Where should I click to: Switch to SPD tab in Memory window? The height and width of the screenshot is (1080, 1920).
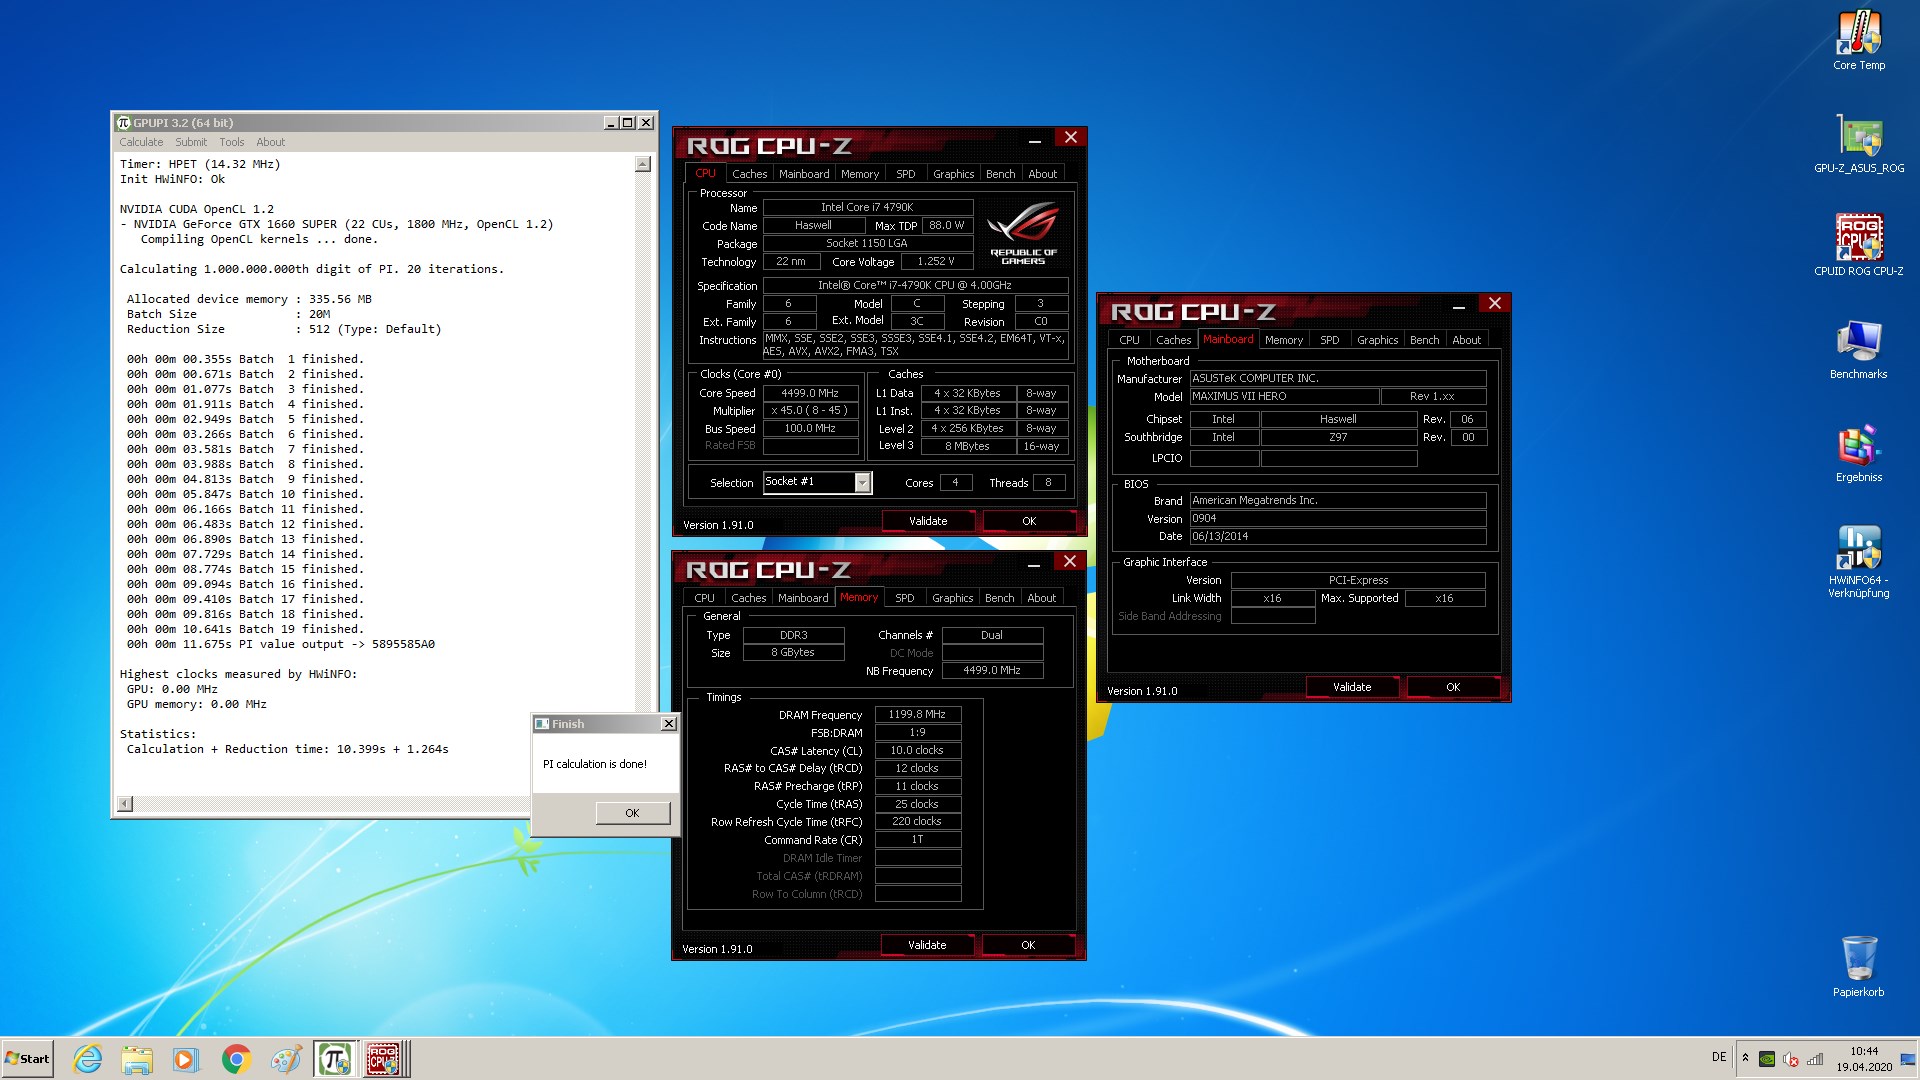[905, 598]
